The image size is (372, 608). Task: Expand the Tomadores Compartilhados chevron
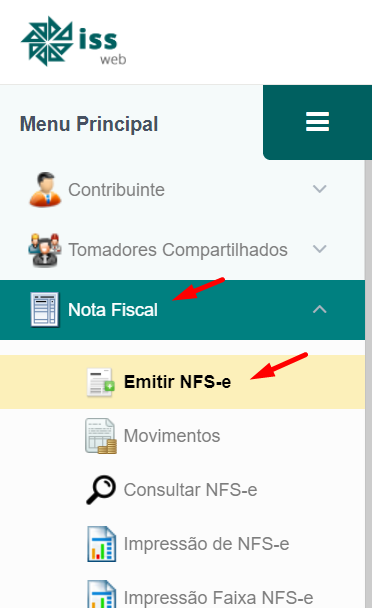coord(320,249)
